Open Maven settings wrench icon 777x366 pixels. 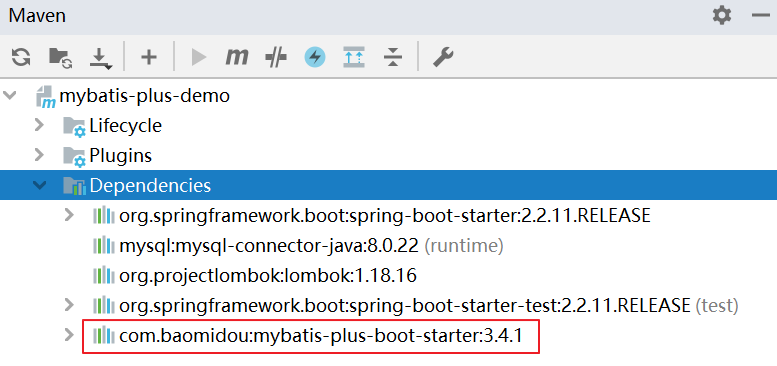coord(443,57)
